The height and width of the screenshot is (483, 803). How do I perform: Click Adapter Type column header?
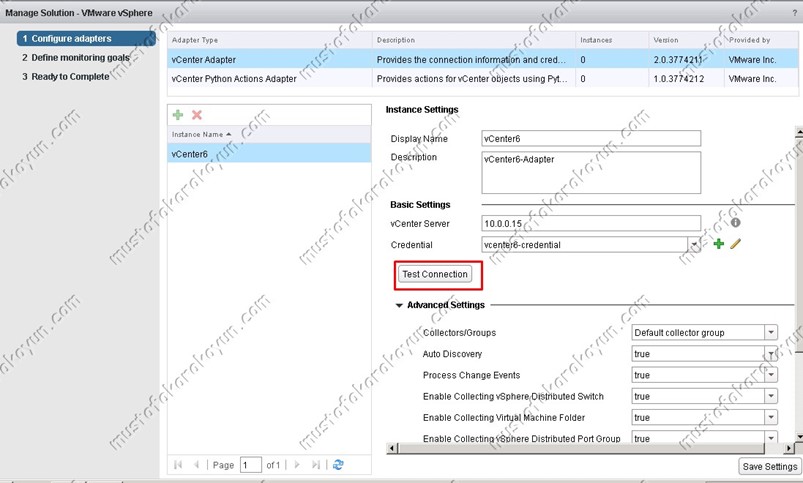click(x=270, y=40)
